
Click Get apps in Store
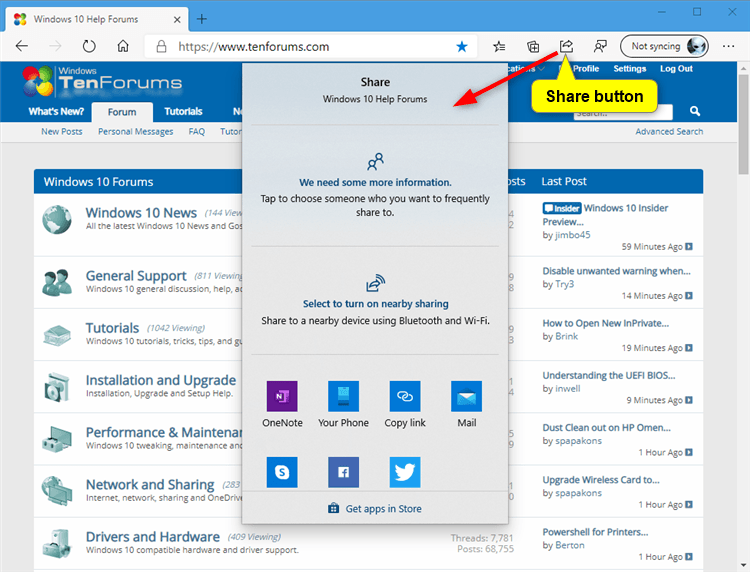coord(375,508)
